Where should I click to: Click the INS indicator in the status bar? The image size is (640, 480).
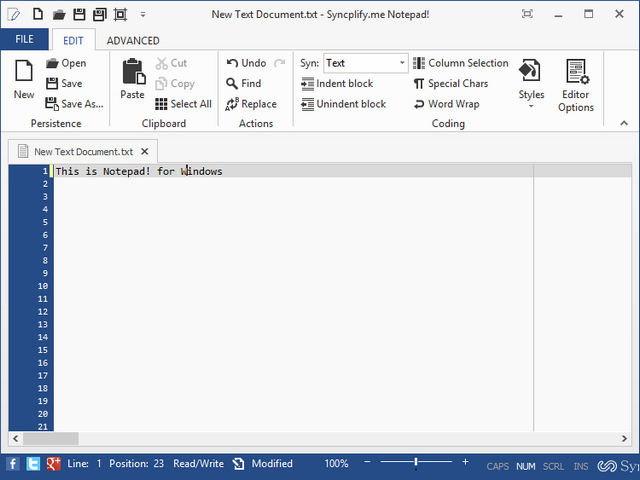tap(581, 467)
